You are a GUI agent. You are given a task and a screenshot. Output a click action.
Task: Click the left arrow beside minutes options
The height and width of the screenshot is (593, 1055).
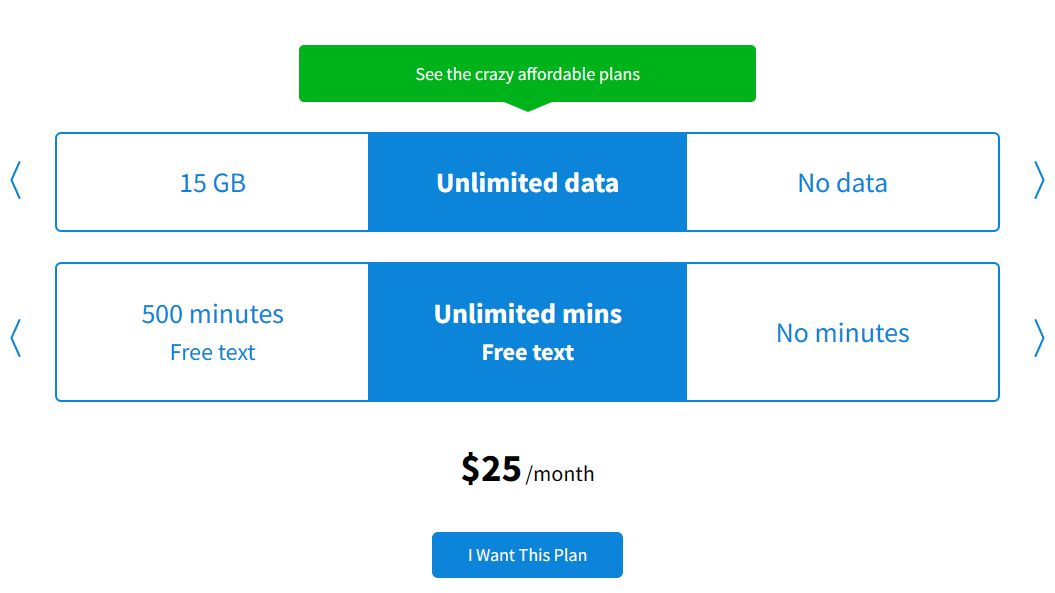(x=15, y=338)
